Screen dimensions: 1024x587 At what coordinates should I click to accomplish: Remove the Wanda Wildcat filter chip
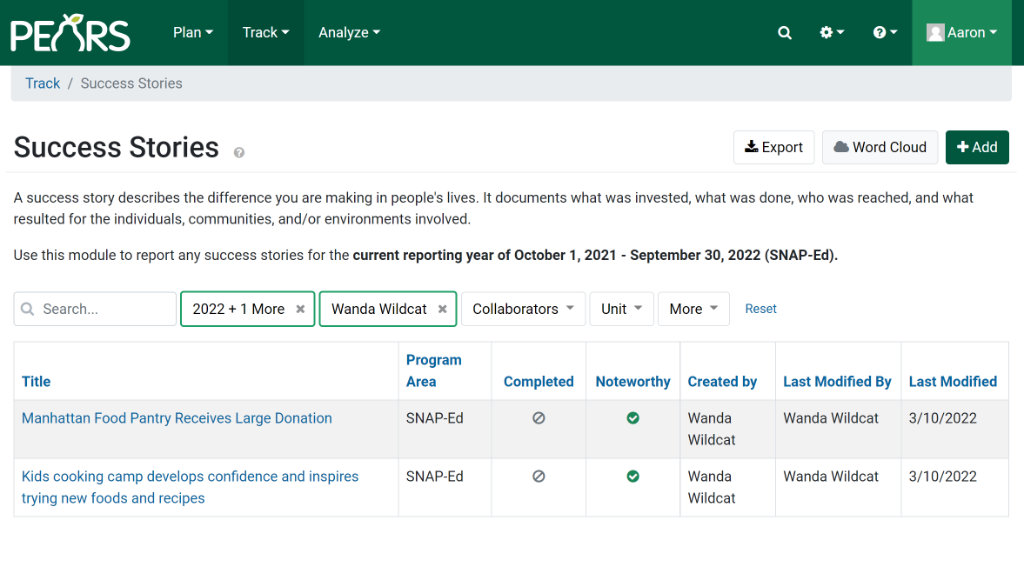[x=442, y=309]
